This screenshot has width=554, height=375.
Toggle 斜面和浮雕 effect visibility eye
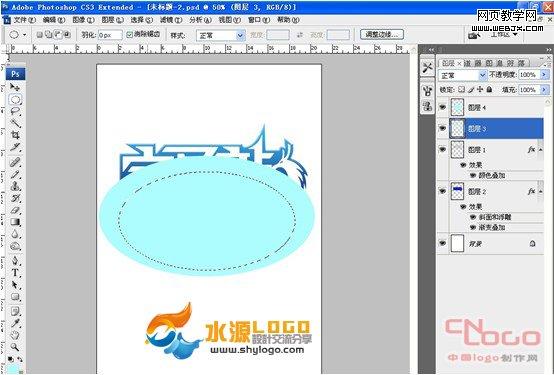coord(473,217)
